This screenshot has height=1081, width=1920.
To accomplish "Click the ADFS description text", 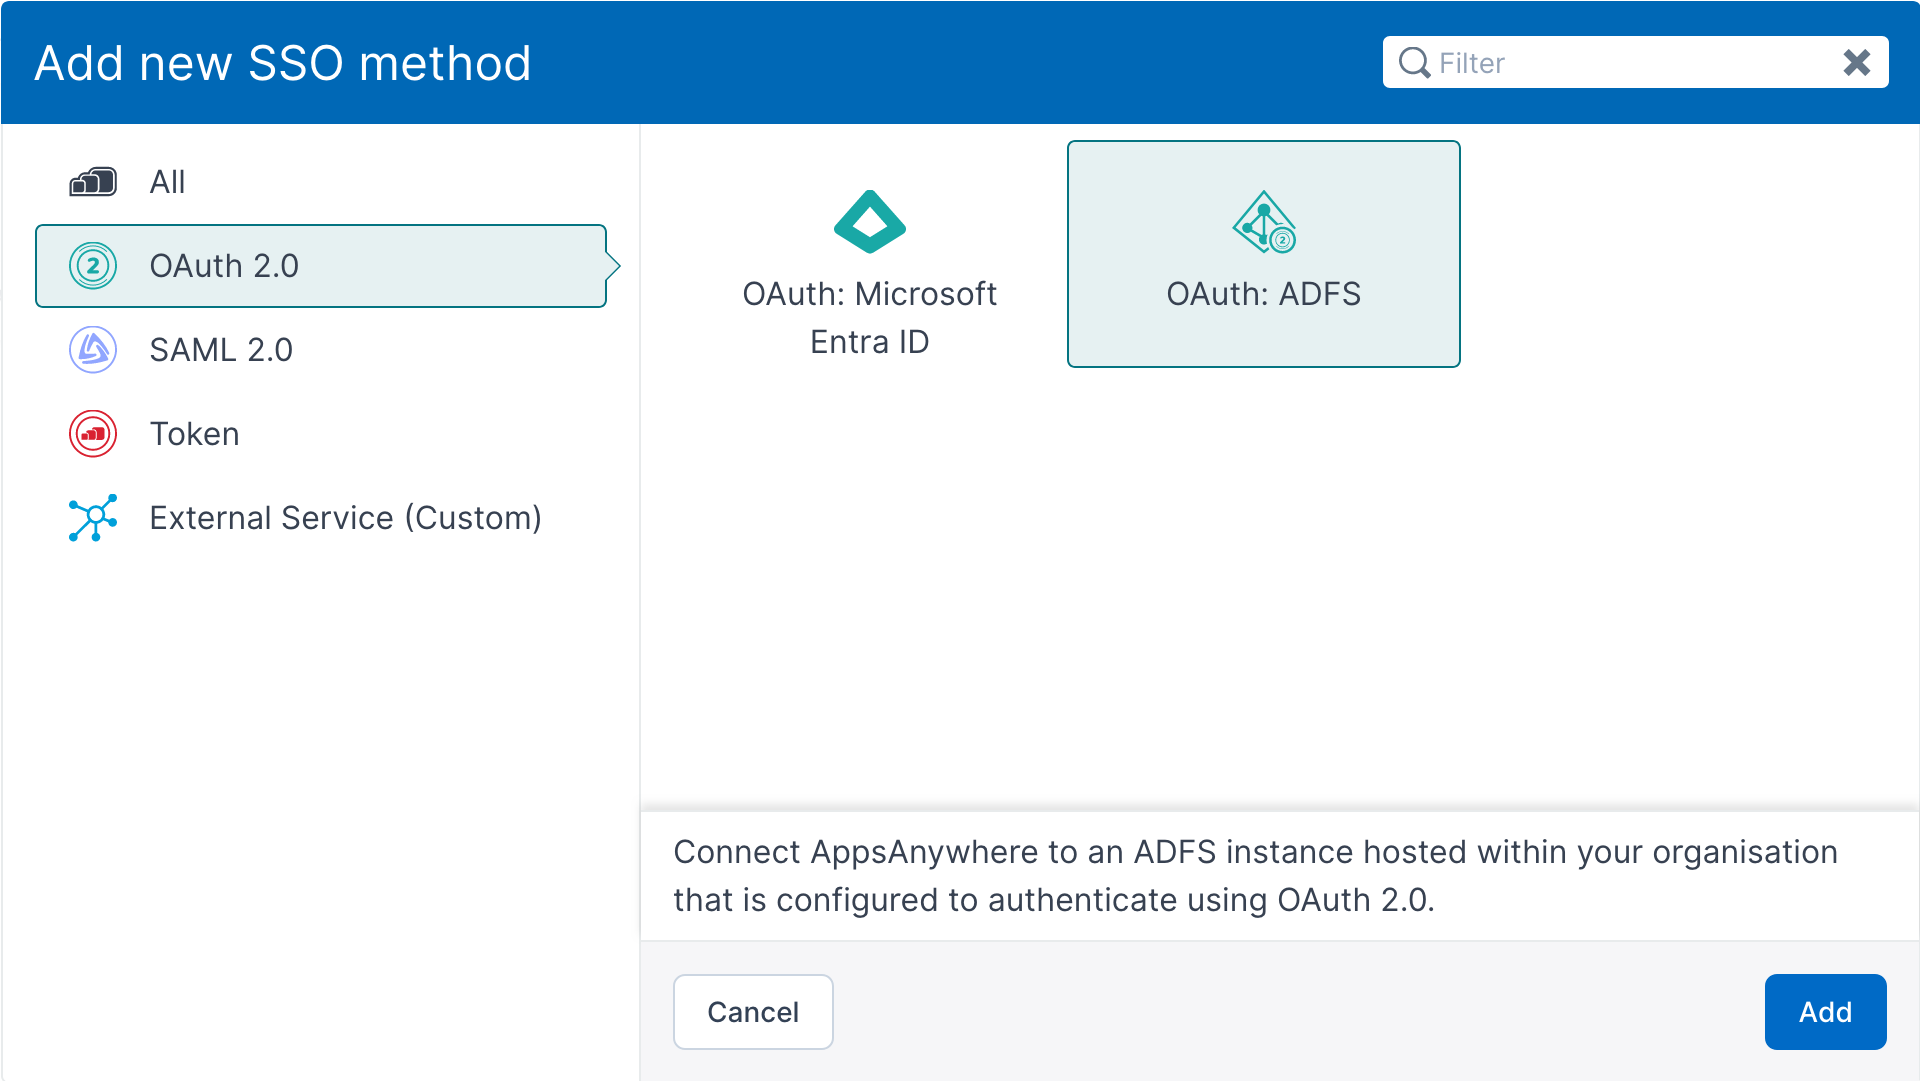I will pos(1255,876).
